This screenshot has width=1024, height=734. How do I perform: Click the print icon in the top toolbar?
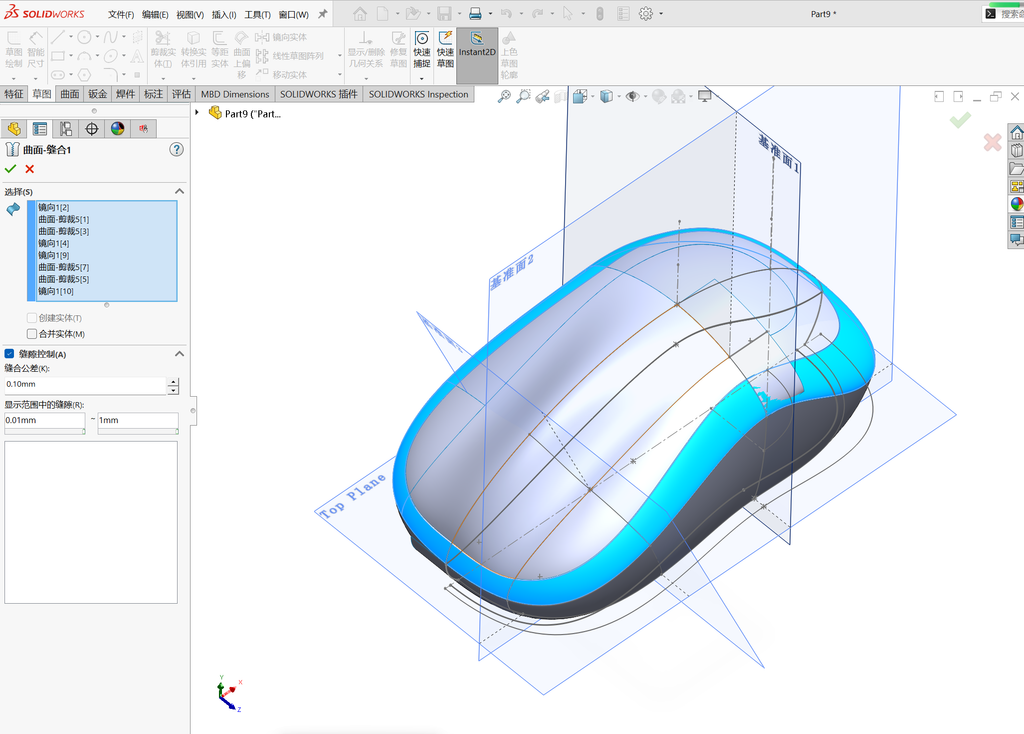coord(475,13)
